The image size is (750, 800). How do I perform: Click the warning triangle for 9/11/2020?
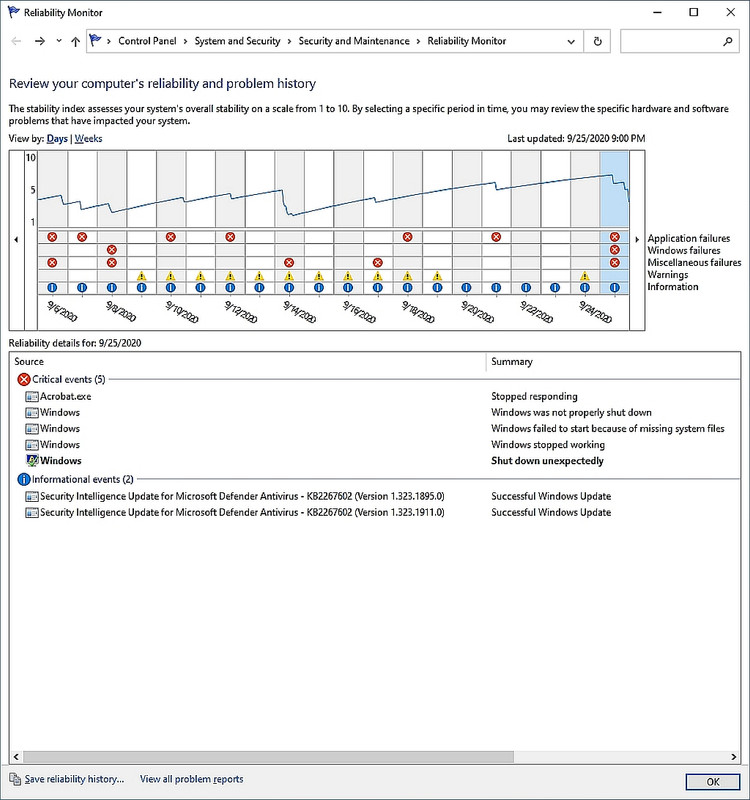click(x=201, y=276)
